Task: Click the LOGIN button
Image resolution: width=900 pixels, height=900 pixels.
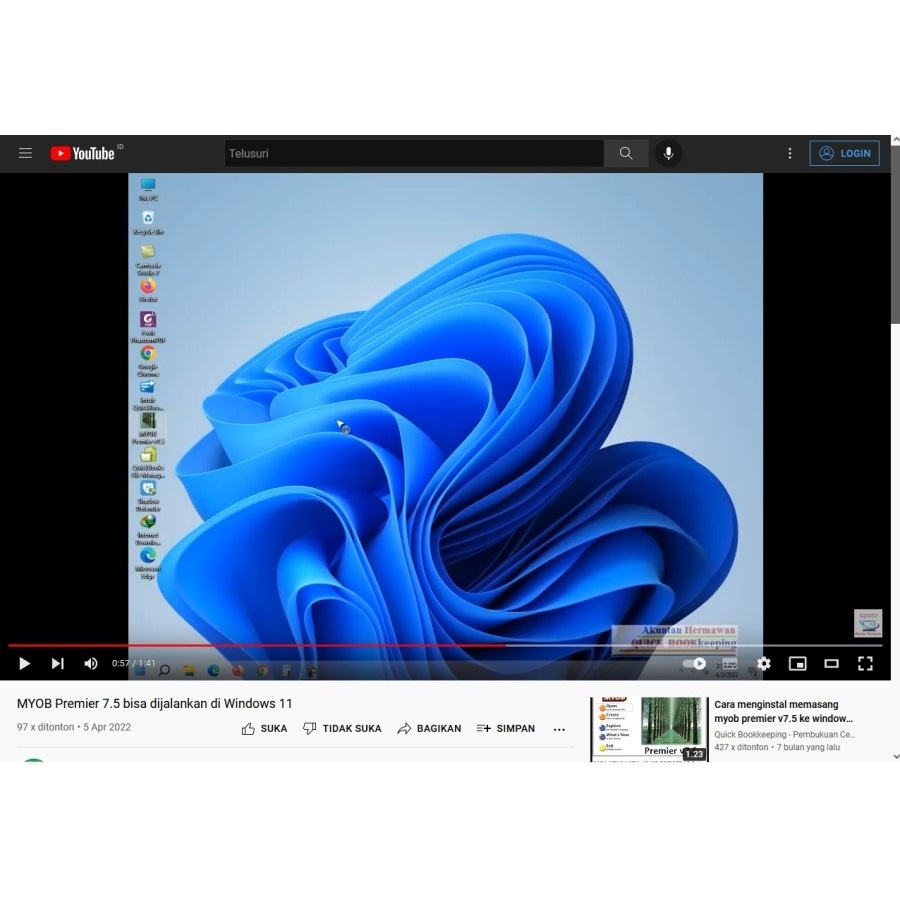Action: (x=844, y=153)
